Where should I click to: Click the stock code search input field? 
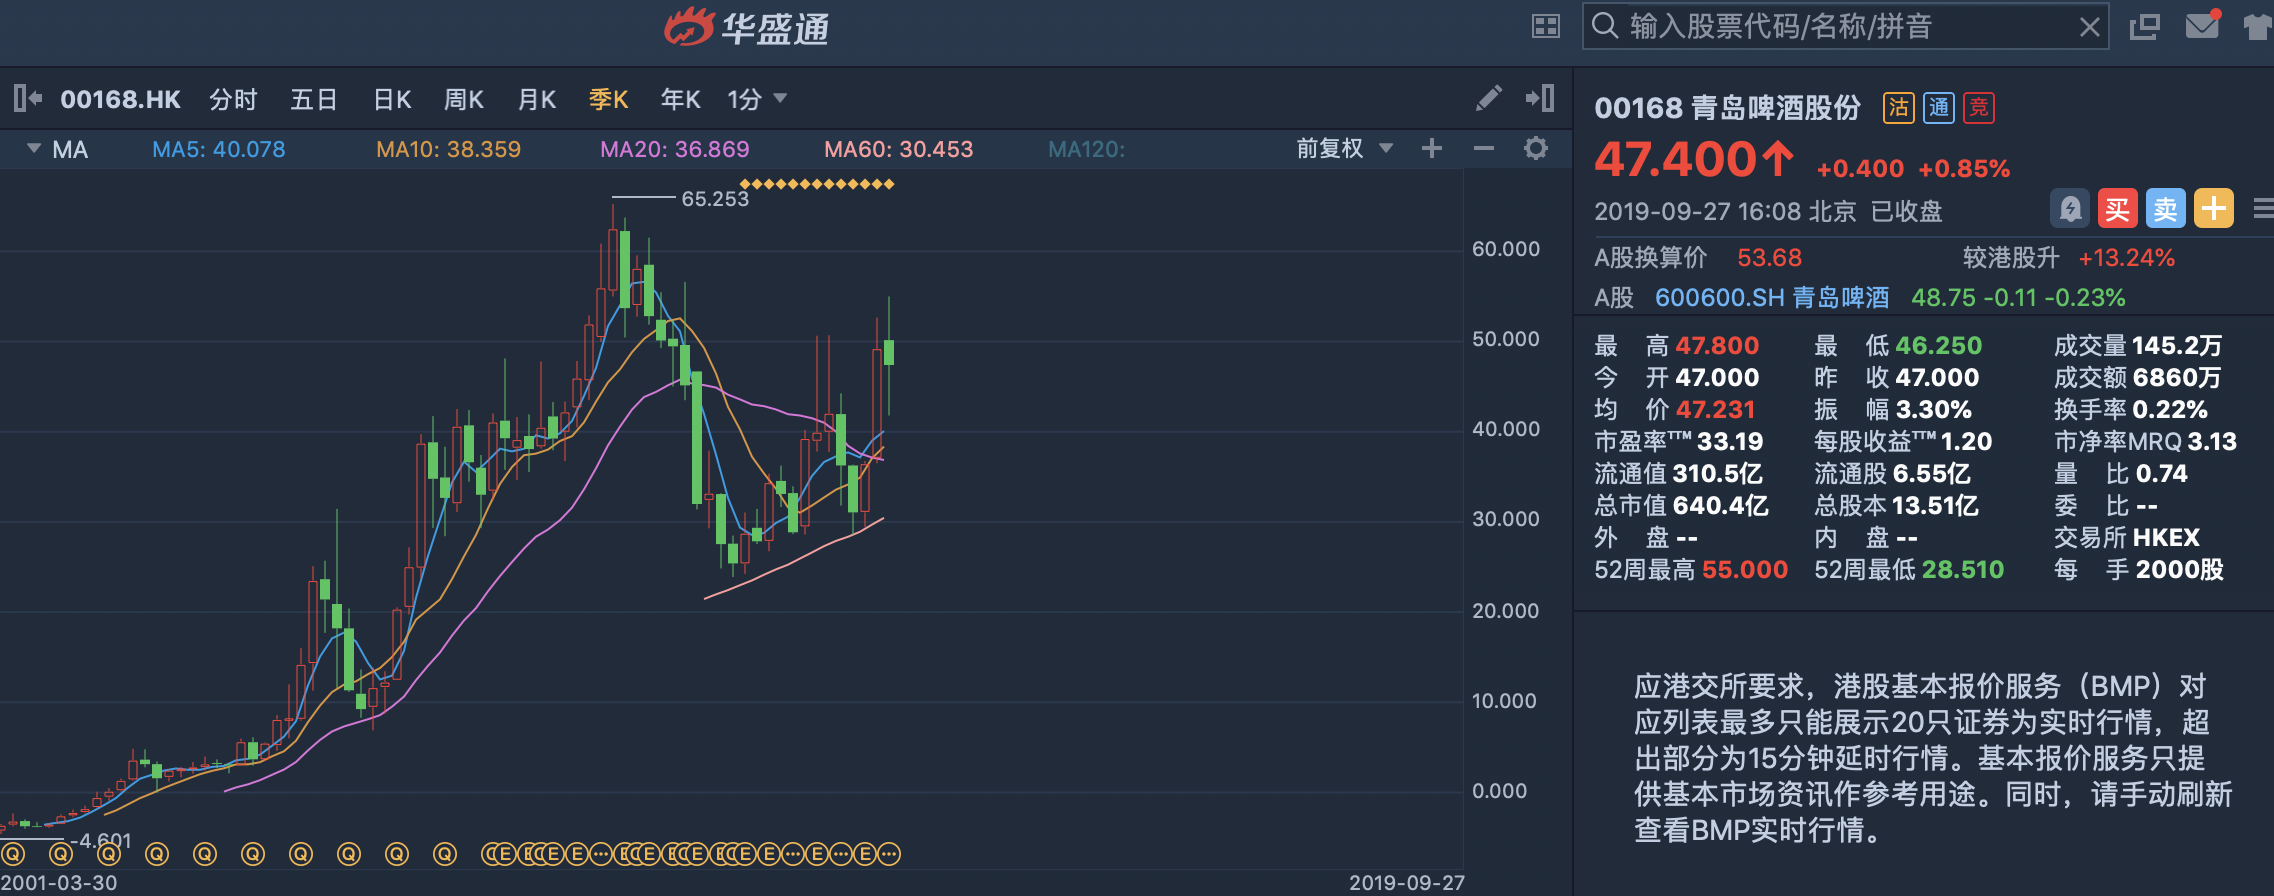pyautogui.click(x=1845, y=26)
